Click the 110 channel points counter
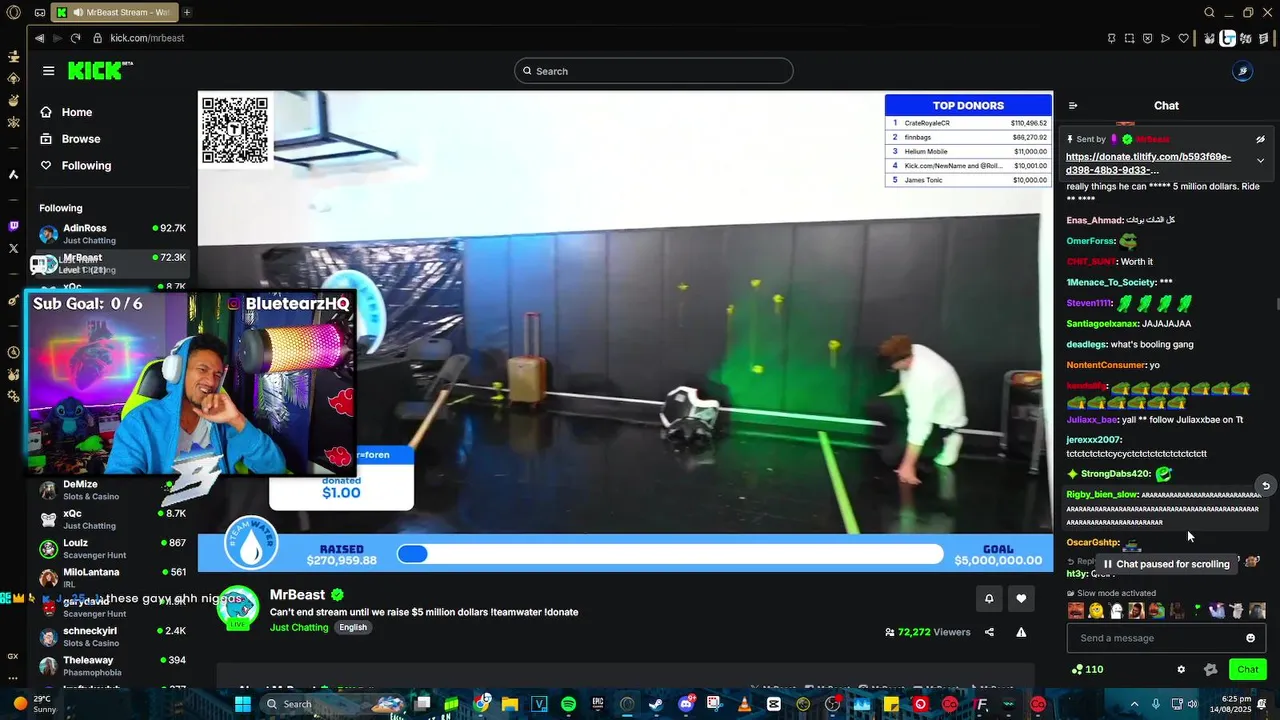The image size is (1280, 720). point(1087,669)
